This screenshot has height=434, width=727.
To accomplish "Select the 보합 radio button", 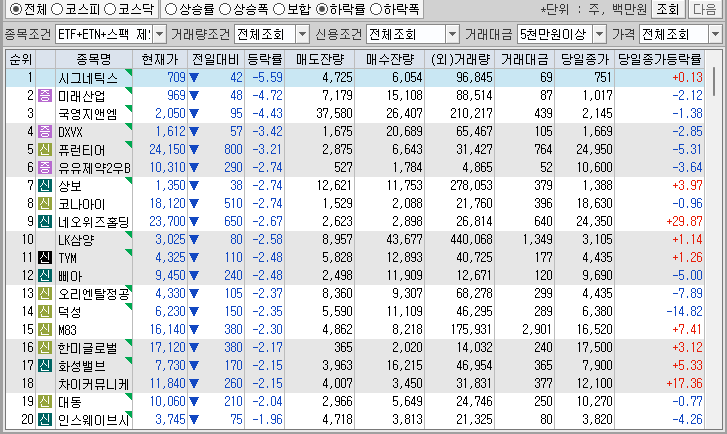I will [x=279, y=9].
